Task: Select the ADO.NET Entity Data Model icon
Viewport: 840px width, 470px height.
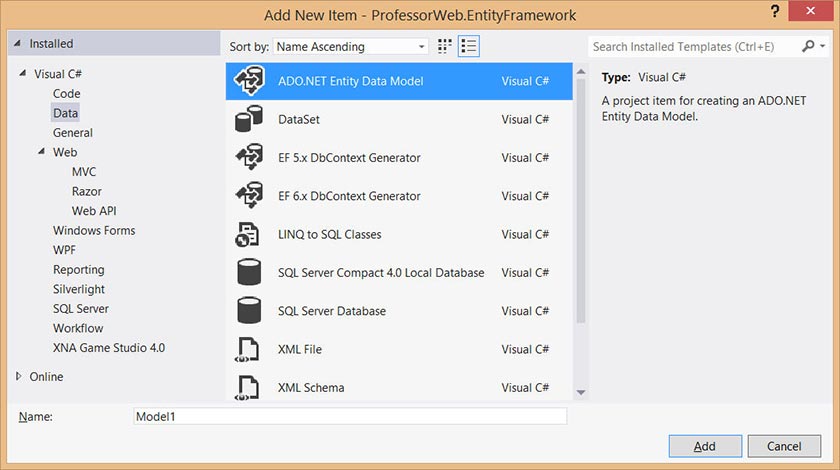Action: [x=248, y=81]
